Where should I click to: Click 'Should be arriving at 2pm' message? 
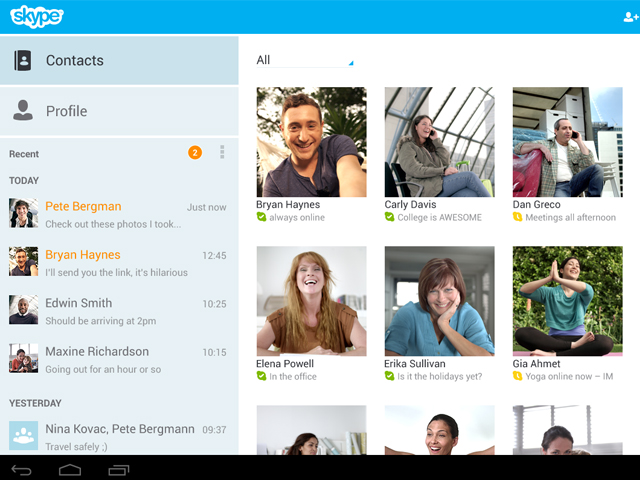pyautogui.click(x=100, y=321)
